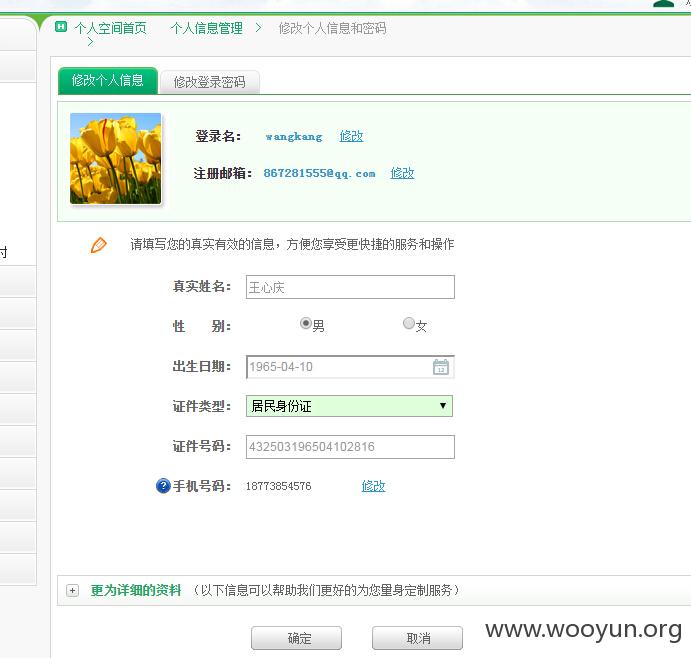Click the phone number 18773854576
The height and width of the screenshot is (658, 691).
(279, 486)
